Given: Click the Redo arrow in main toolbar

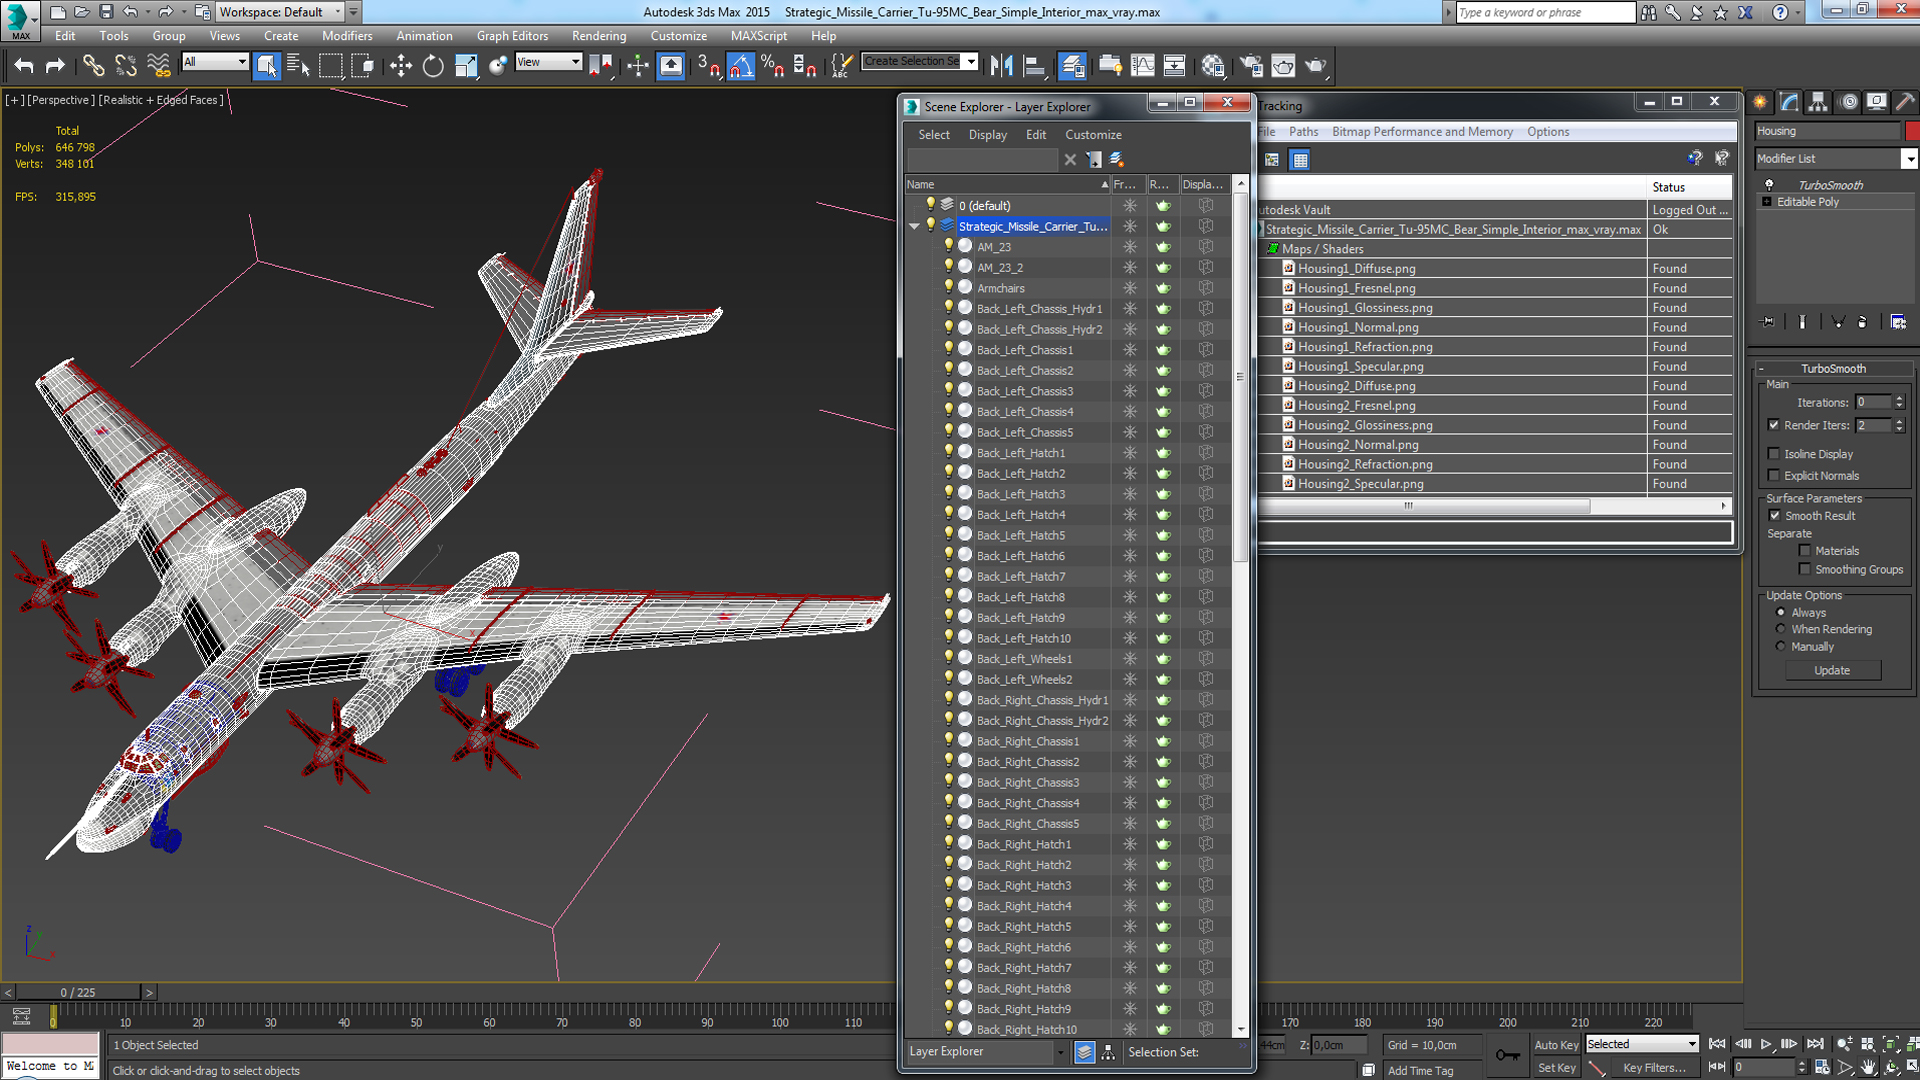Looking at the screenshot, I should click(55, 66).
